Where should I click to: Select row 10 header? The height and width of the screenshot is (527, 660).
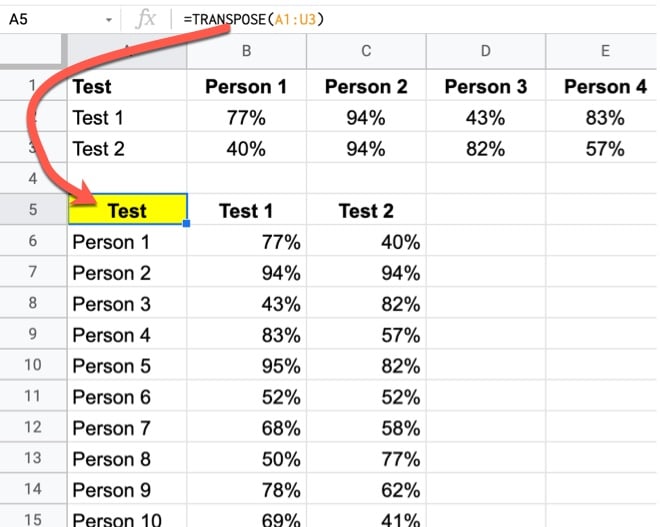point(33,365)
